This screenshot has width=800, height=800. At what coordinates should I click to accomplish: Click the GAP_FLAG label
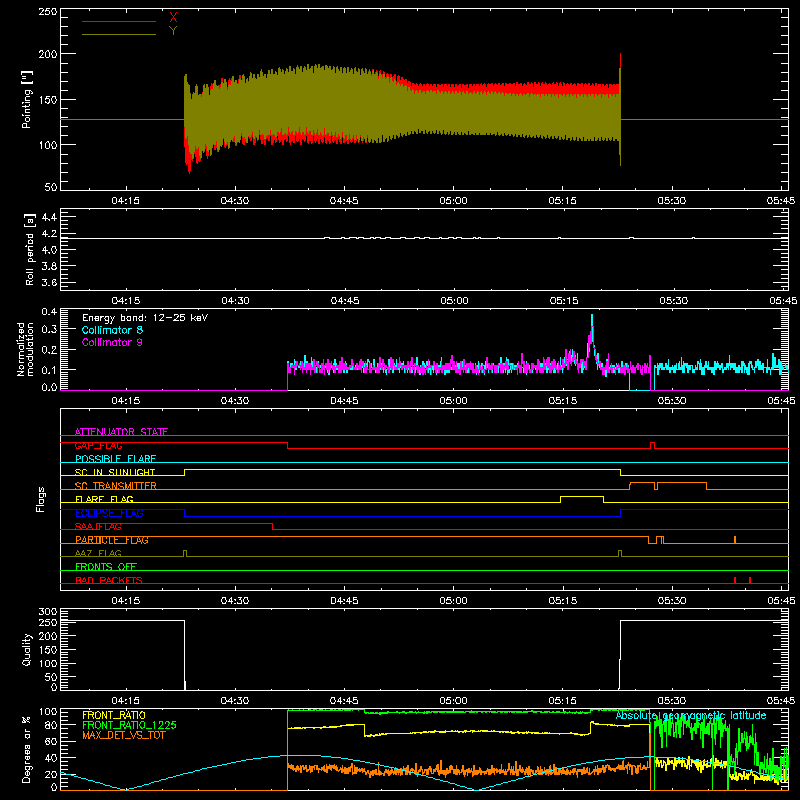[98, 445]
